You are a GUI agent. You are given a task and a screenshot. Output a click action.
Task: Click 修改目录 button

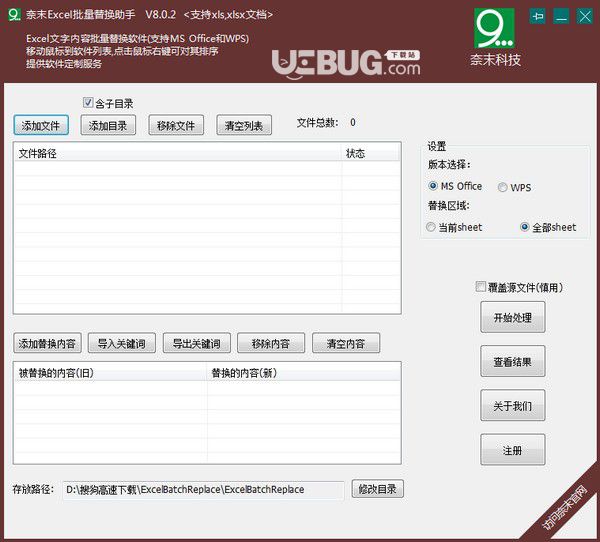[378, 489]
